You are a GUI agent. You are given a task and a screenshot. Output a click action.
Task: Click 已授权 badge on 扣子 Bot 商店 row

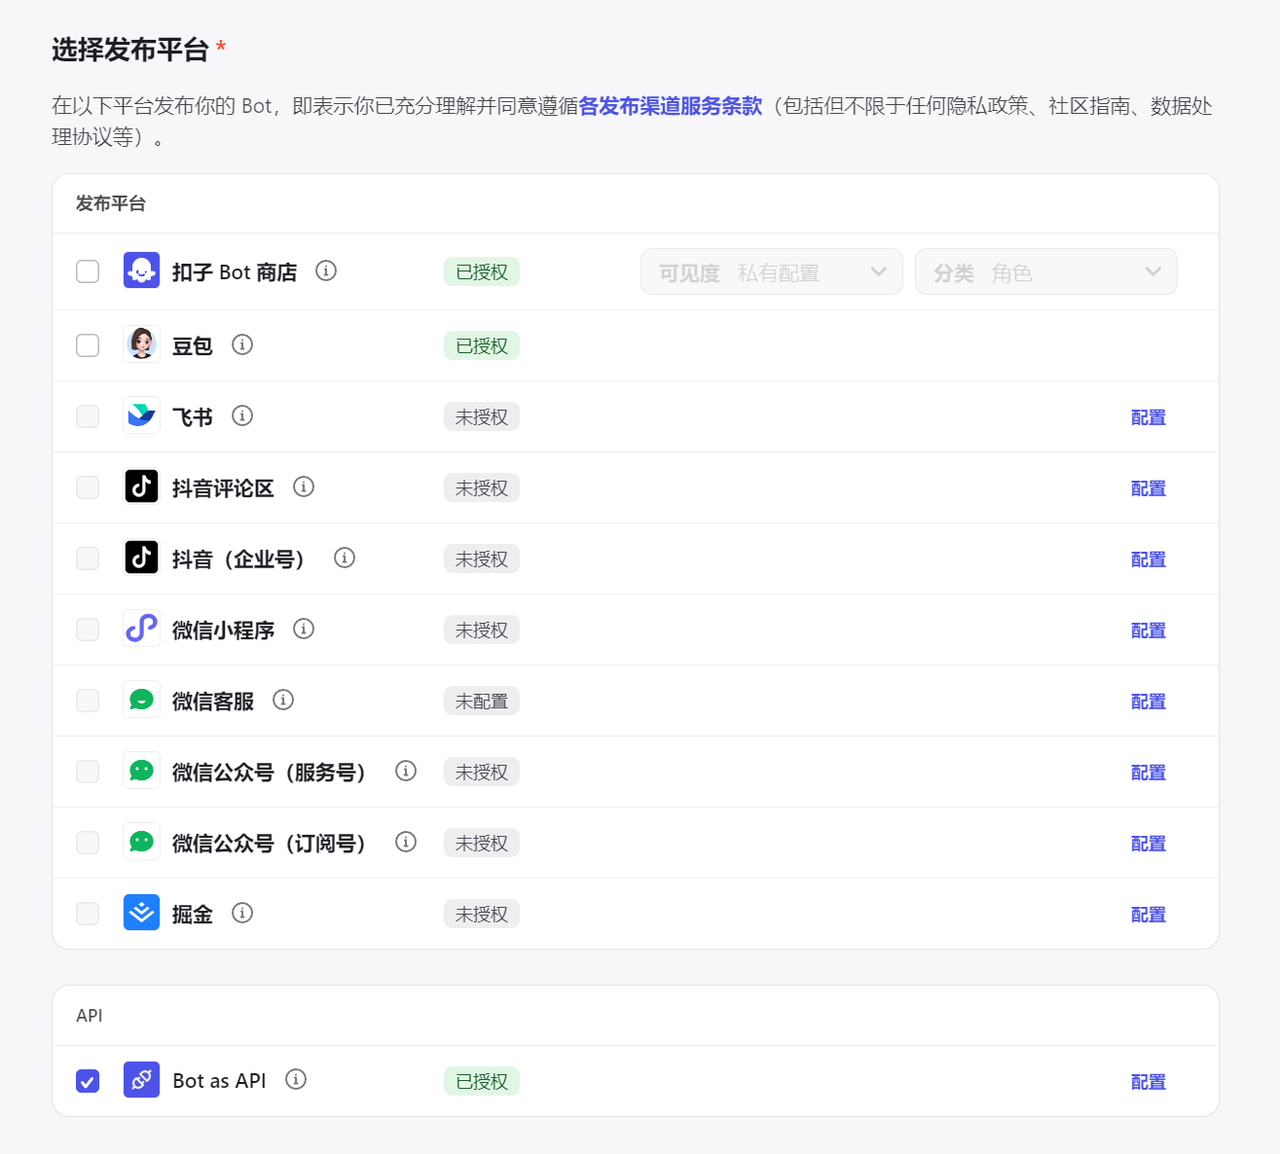coord(482,272)
